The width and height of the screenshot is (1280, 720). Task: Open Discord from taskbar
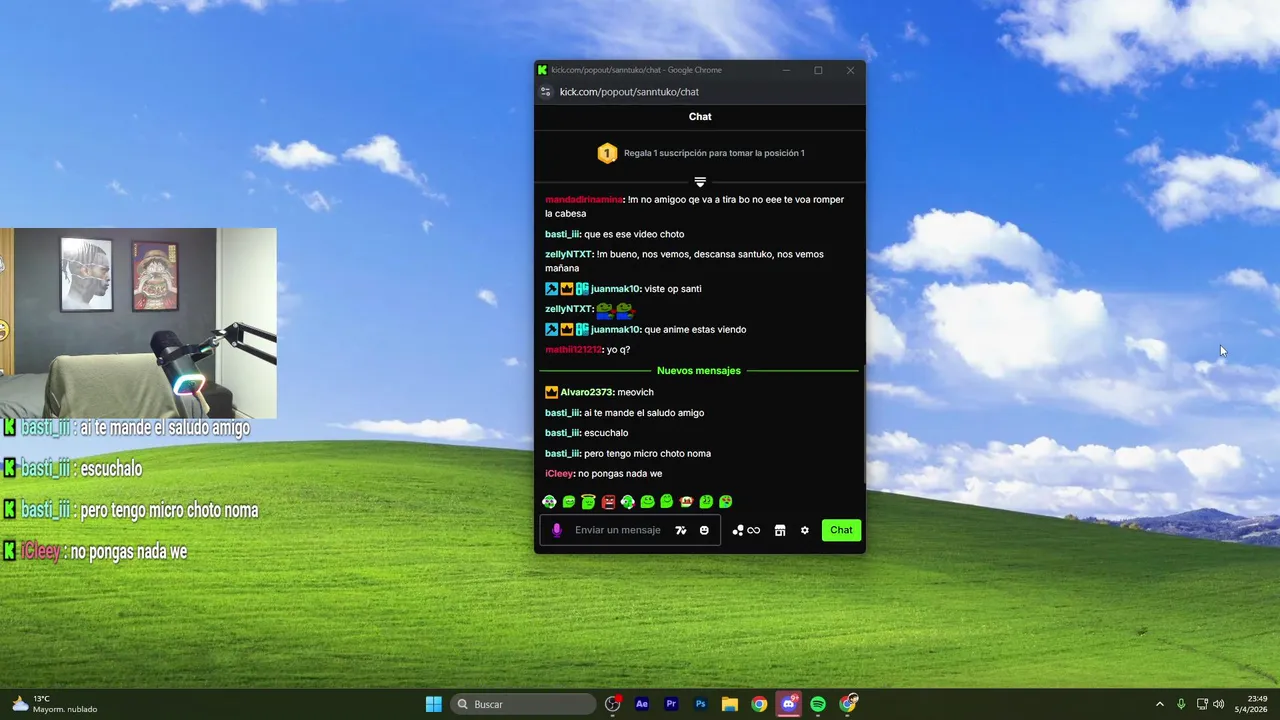pos(789,704)
